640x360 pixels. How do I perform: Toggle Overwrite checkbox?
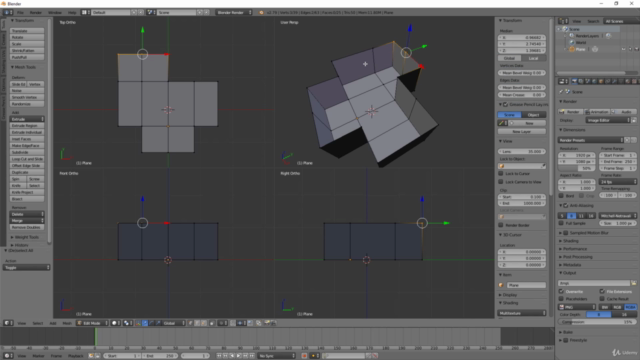562,291
